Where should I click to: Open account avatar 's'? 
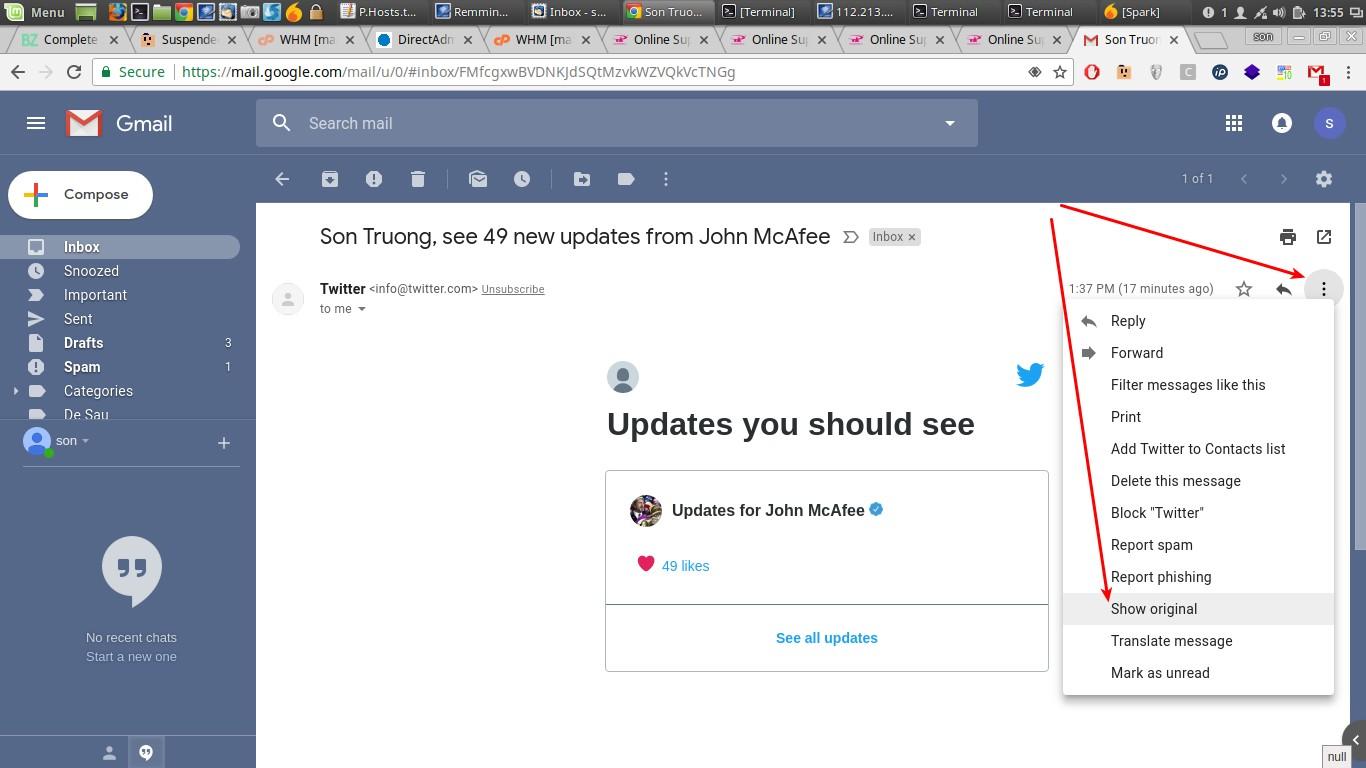click(x=1329, y=123)
